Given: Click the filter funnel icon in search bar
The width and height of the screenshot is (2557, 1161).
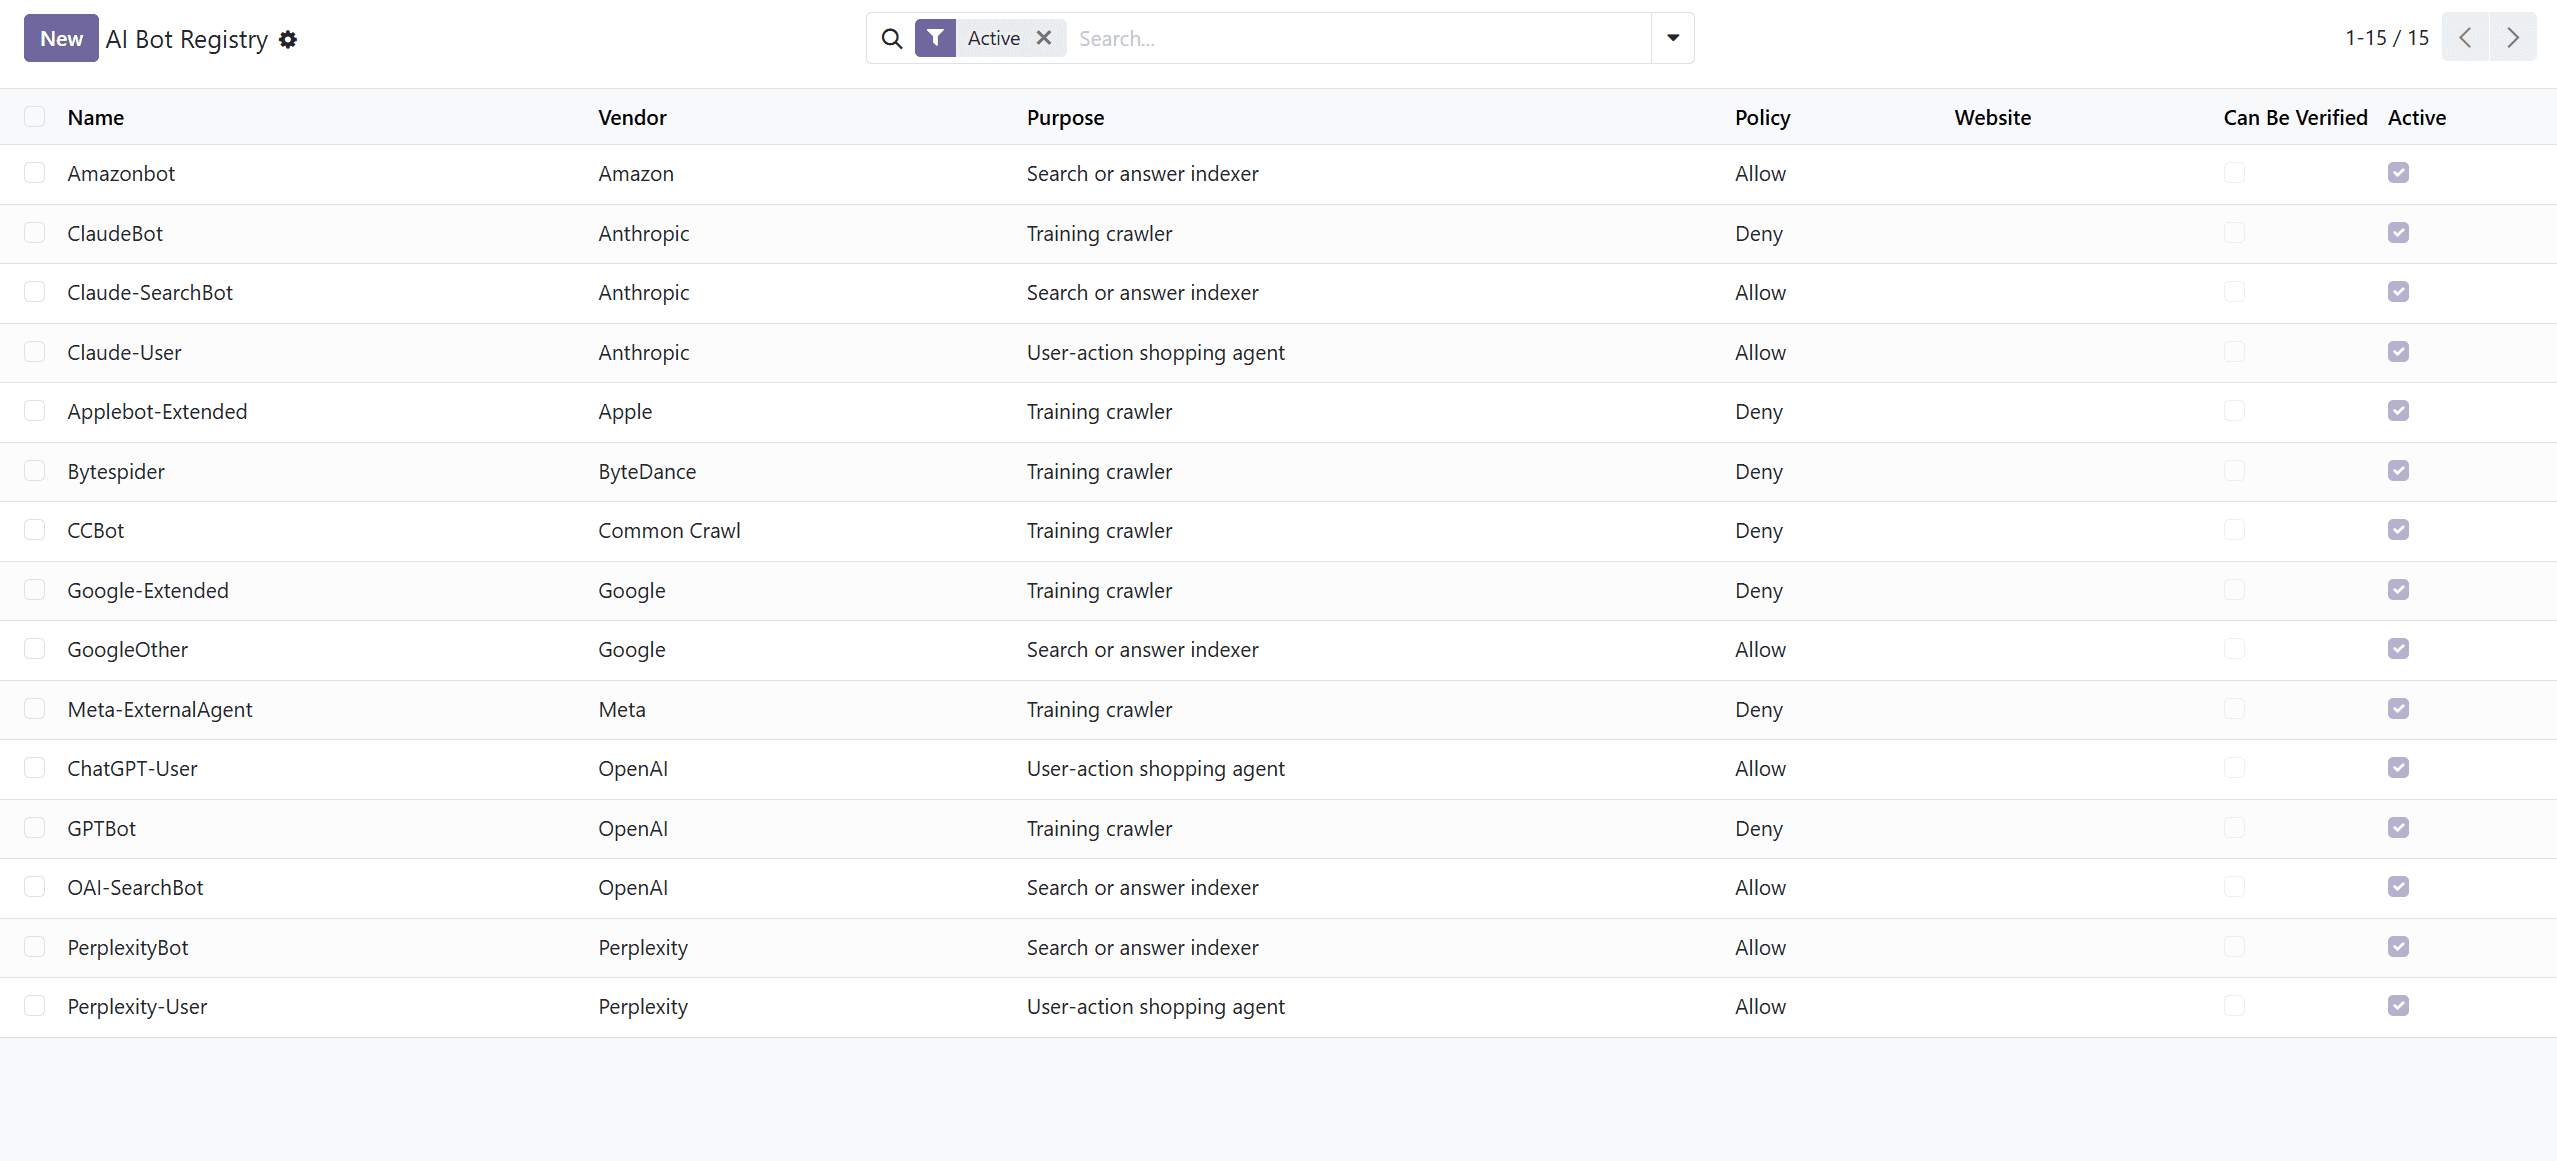Looking at the screenshot, I should [935, 38].
